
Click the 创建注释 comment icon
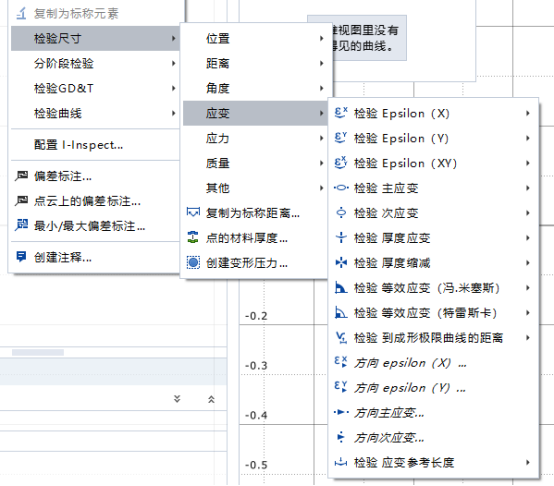pos(21,256)
